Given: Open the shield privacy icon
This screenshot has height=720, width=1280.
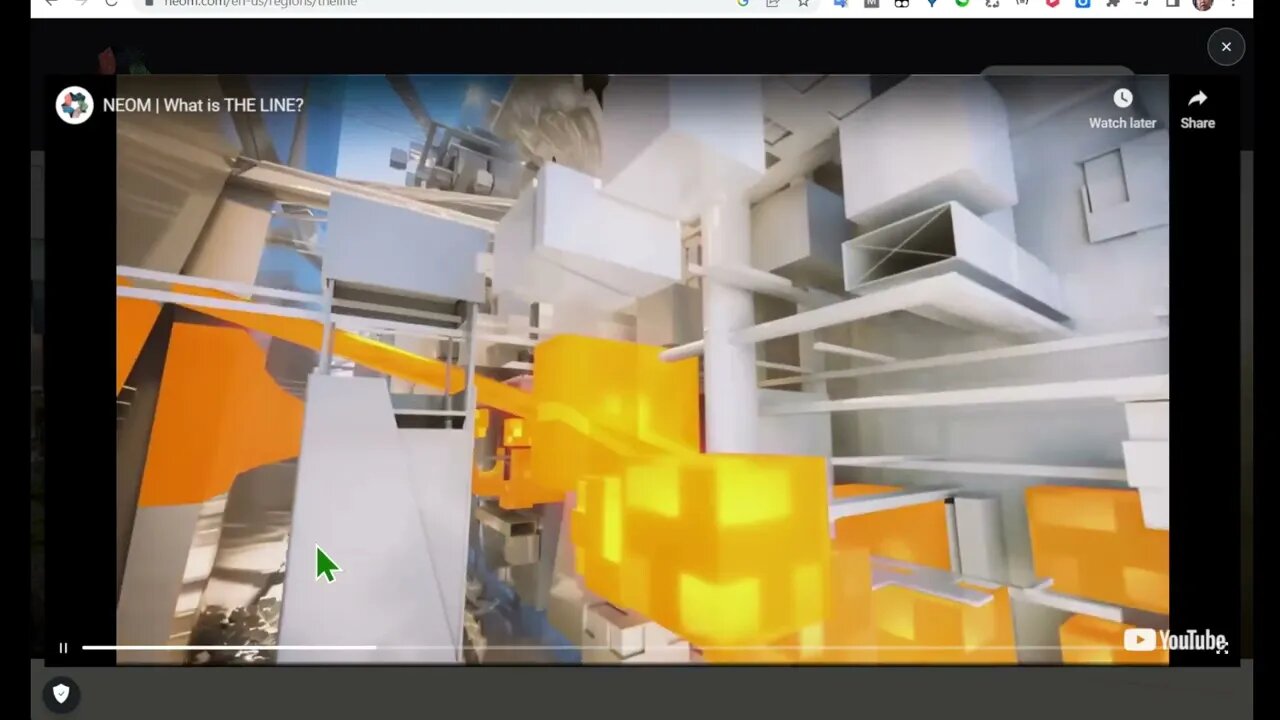Looking at the screenshot, I should pos(61,694).
